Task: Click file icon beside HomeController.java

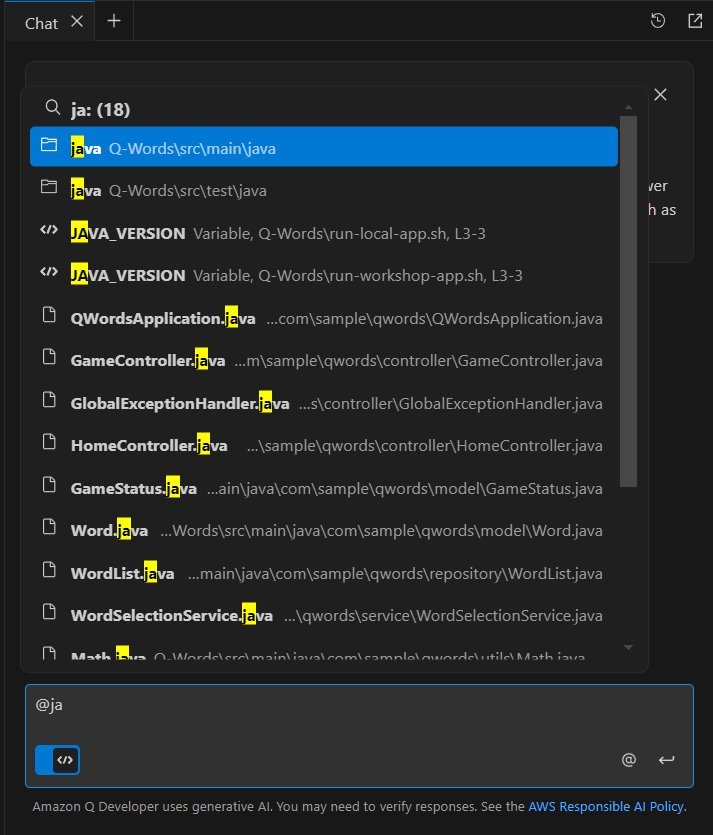Action: 49,441
